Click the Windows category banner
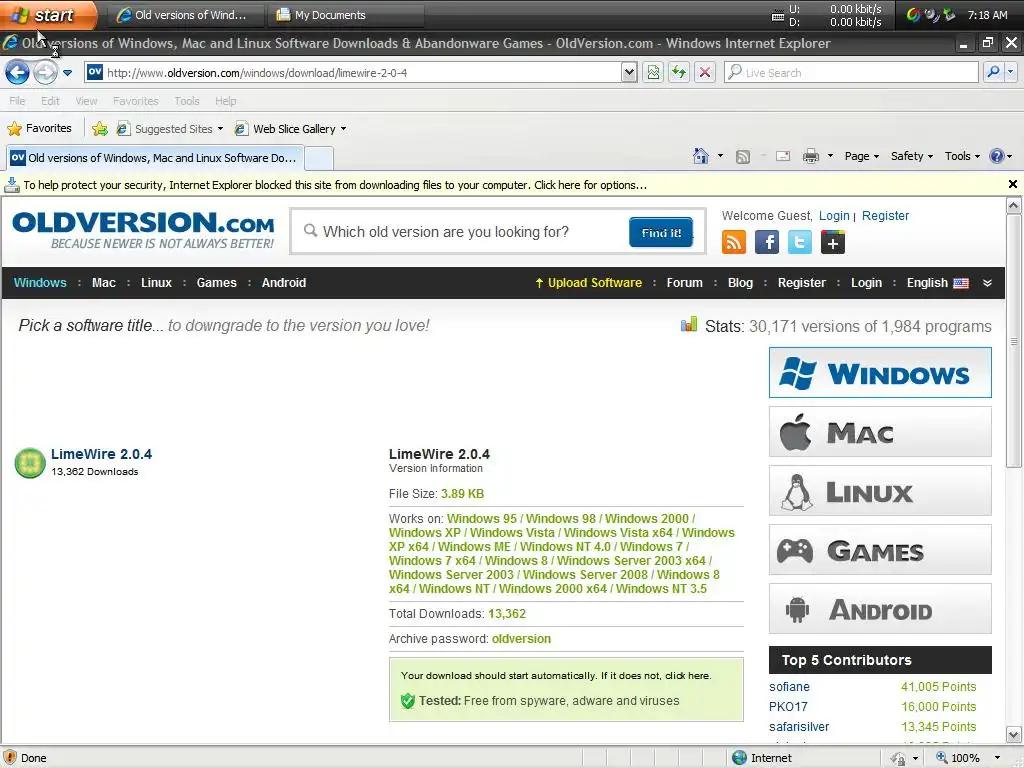The image size is (1024, 768). [x=880, y=372]
